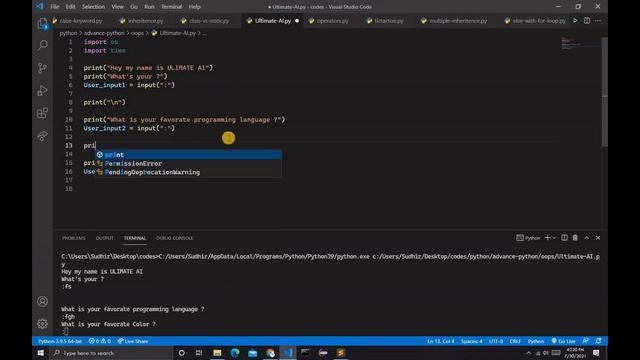This screenshot has height=360, width=640.
Task: Switch to the inheritence.py tab
Action: (145, 20)
